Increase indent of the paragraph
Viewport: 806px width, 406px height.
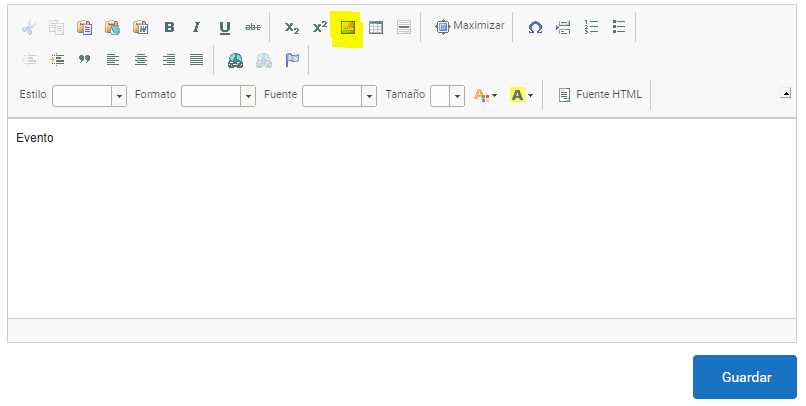(57, 60)
